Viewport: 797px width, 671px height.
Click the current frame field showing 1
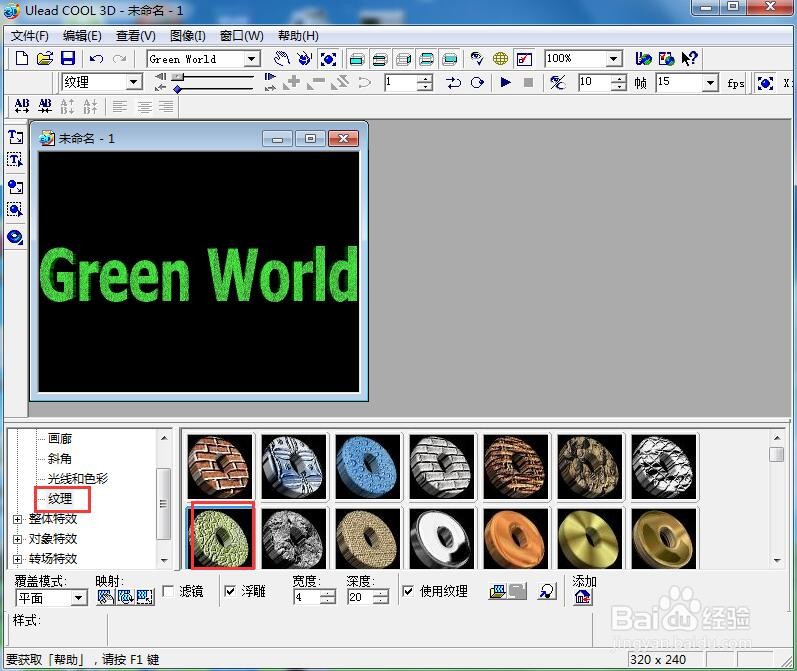(x=400, y=82)
